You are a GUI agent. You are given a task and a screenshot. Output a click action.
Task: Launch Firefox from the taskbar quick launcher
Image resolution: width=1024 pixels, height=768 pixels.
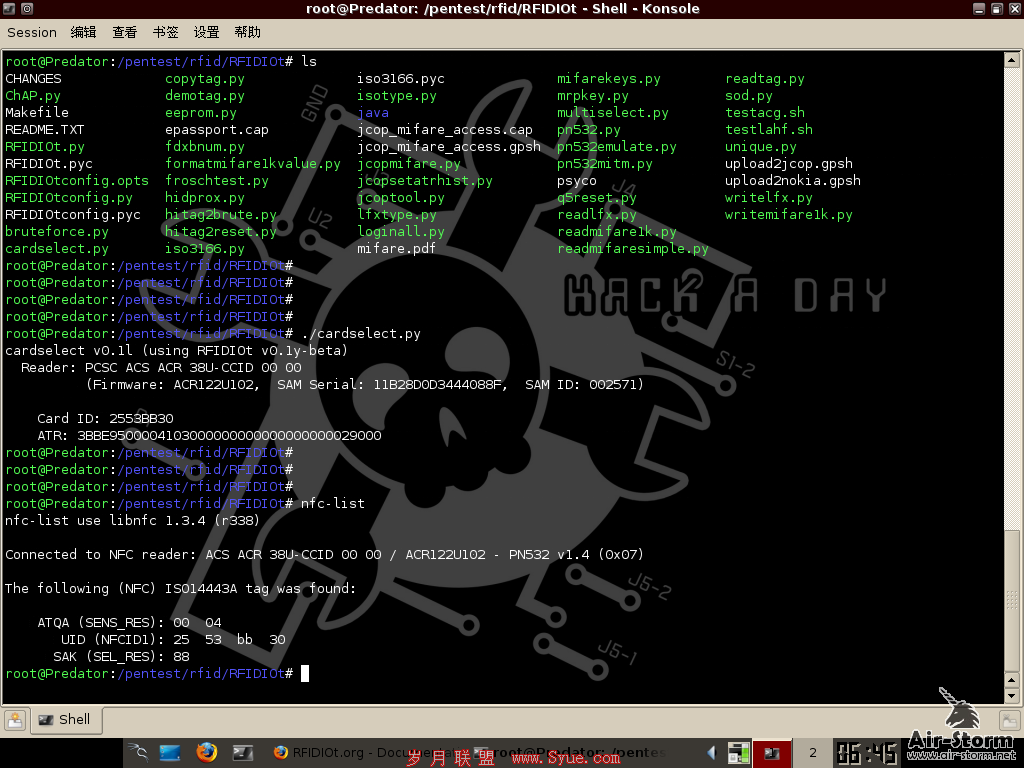point(206,752)
